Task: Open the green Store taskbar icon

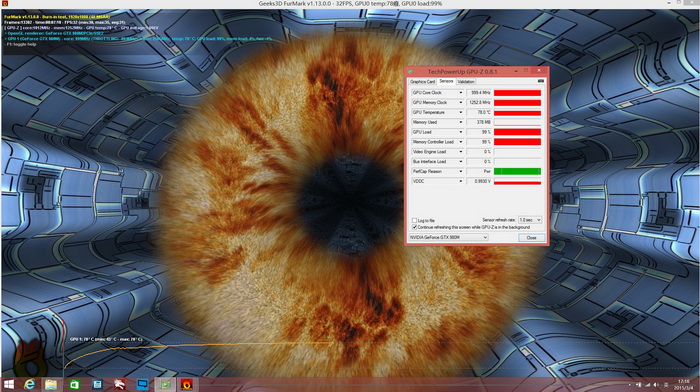Action: tap(74, 384)
